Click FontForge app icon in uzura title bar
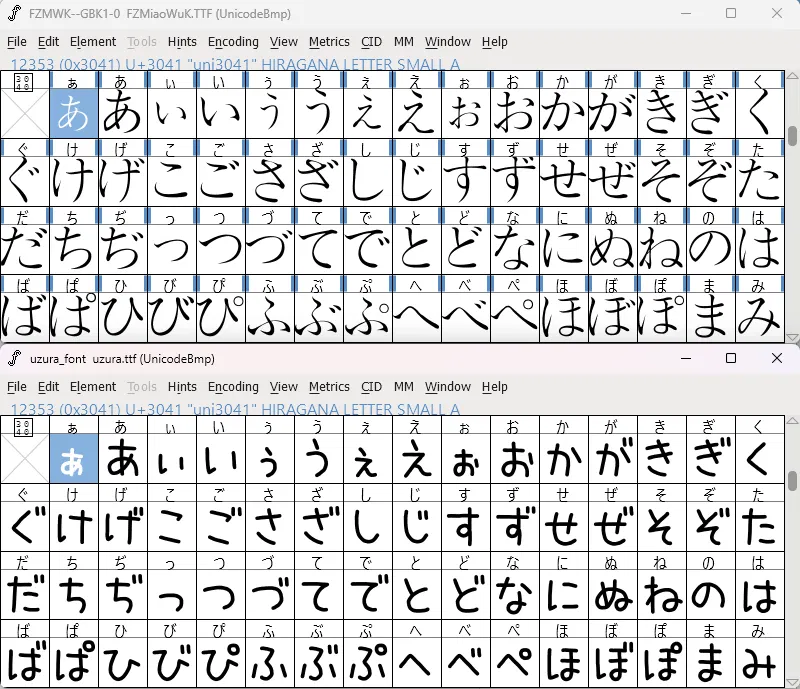 [14, 358]
